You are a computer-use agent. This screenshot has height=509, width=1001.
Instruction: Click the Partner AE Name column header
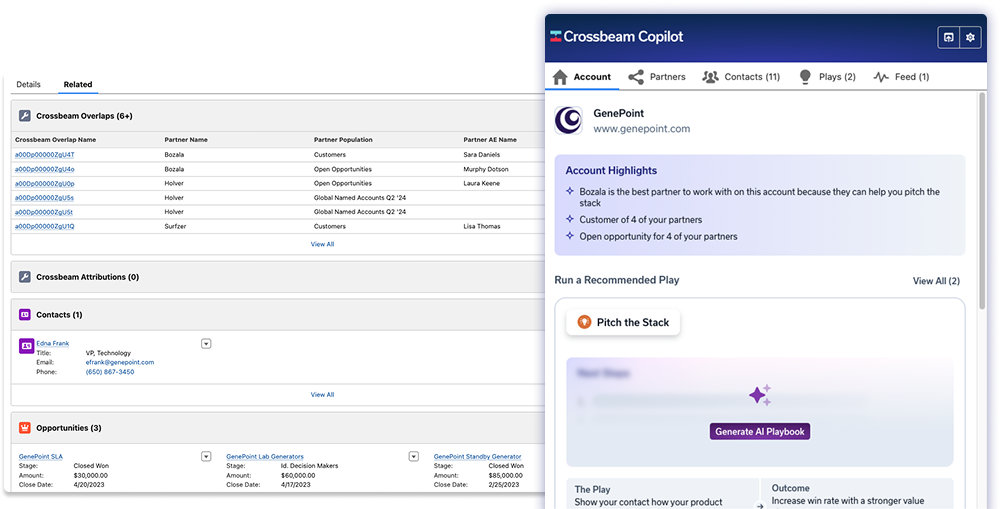[x=490, y=139]
